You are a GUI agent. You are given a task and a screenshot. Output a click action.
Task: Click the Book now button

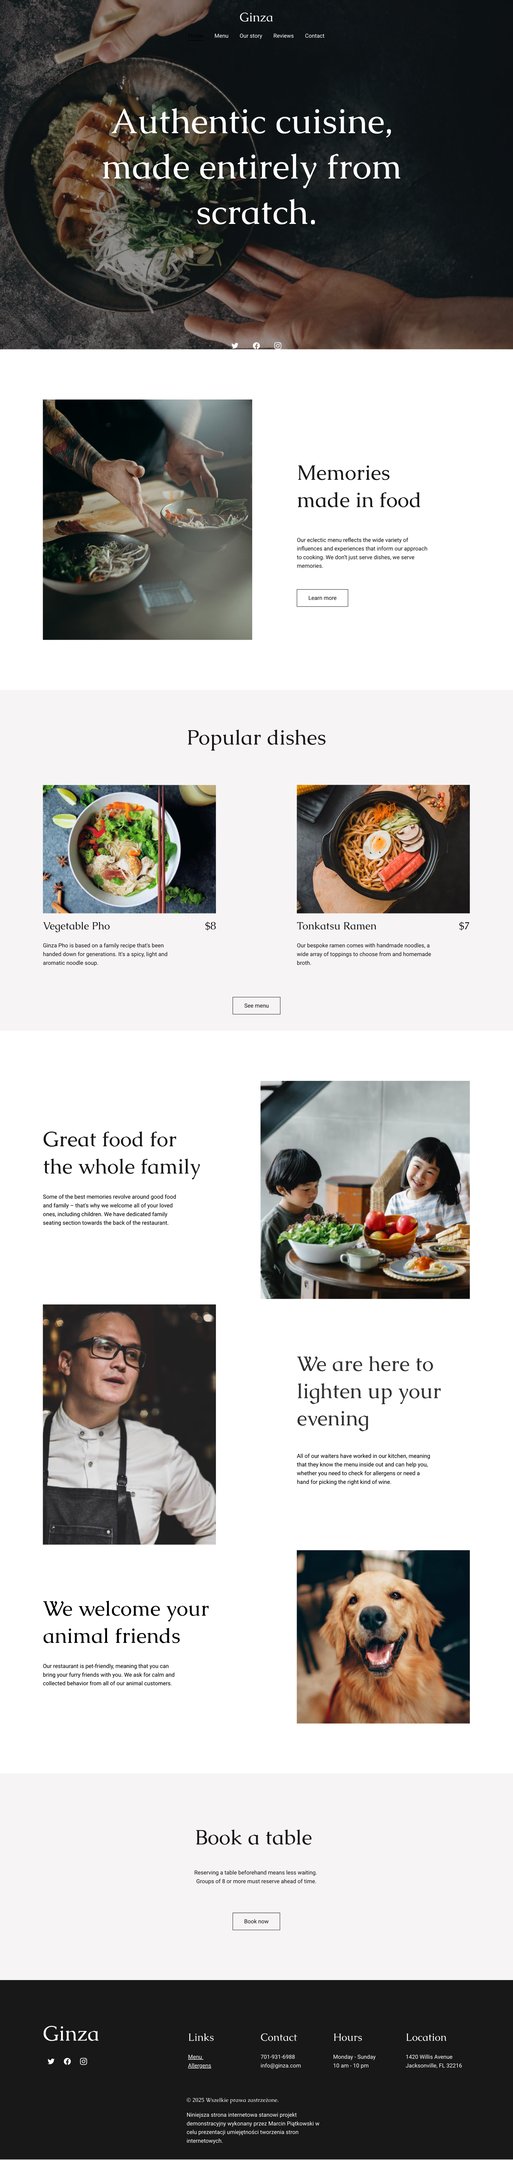click(x=256, y=1921)
